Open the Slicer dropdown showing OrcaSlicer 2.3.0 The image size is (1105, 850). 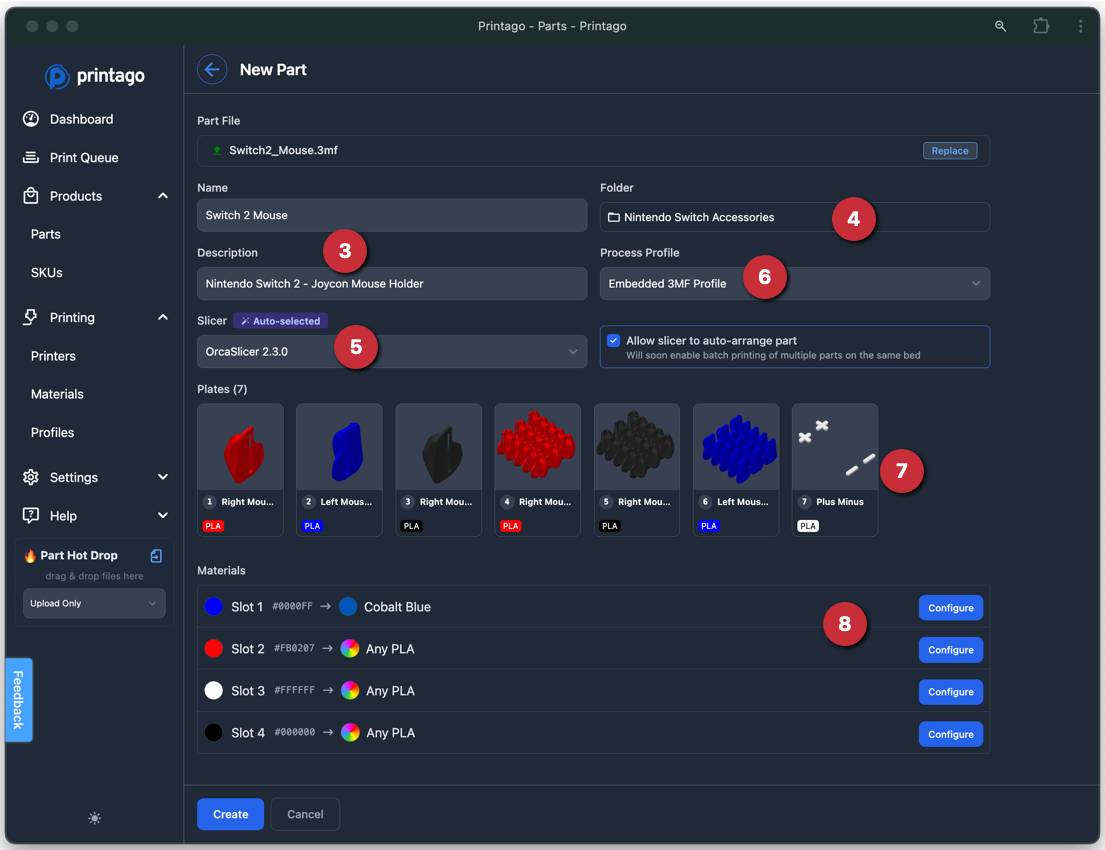click(392, 352)
